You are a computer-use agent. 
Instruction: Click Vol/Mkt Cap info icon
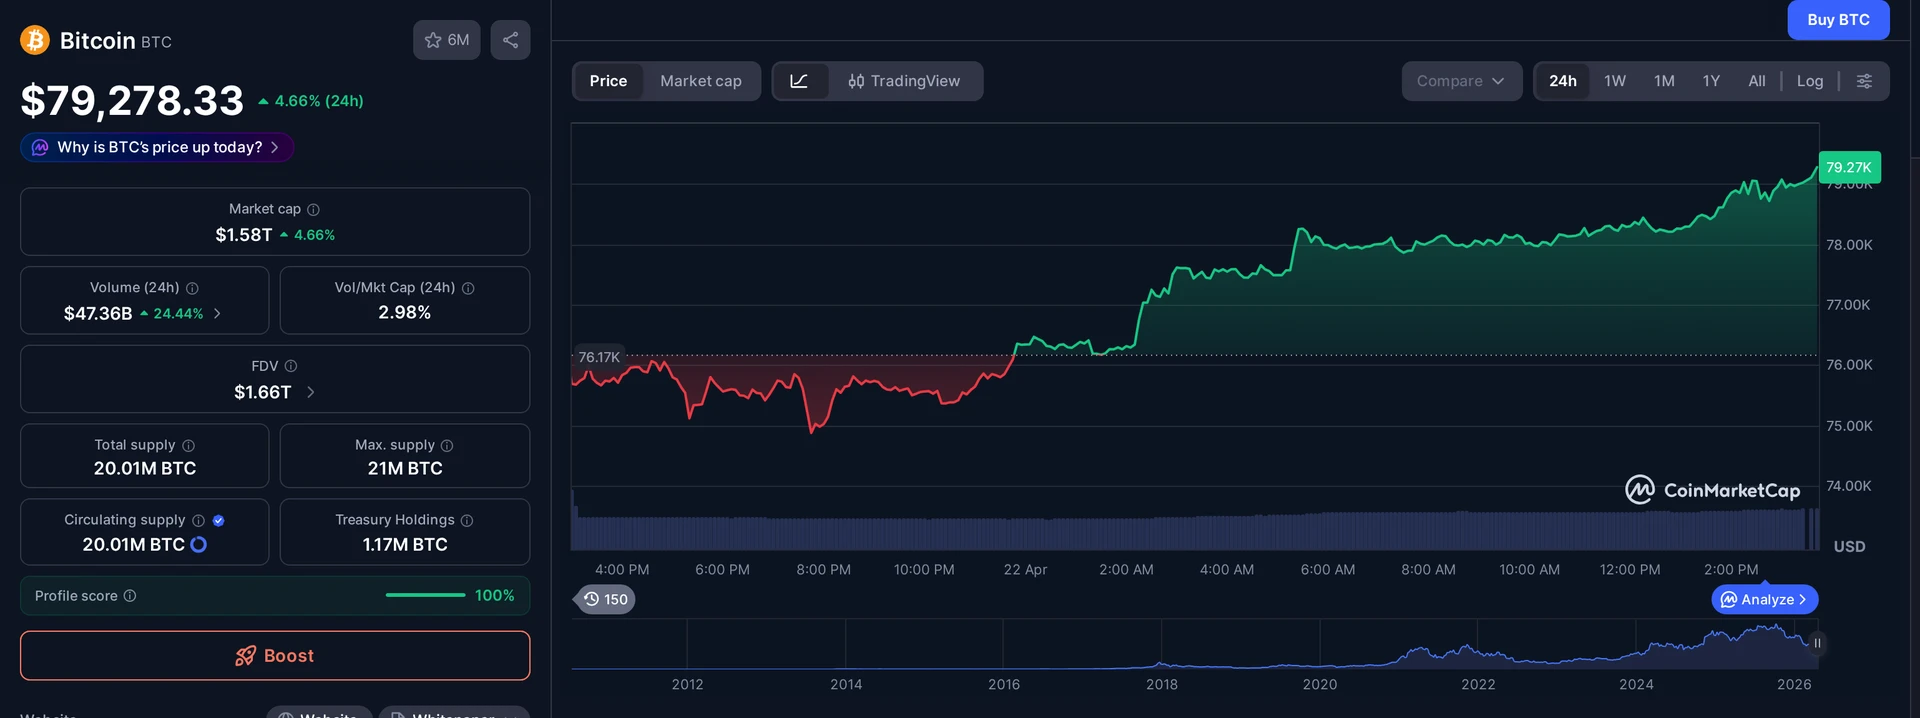[468, 288]
